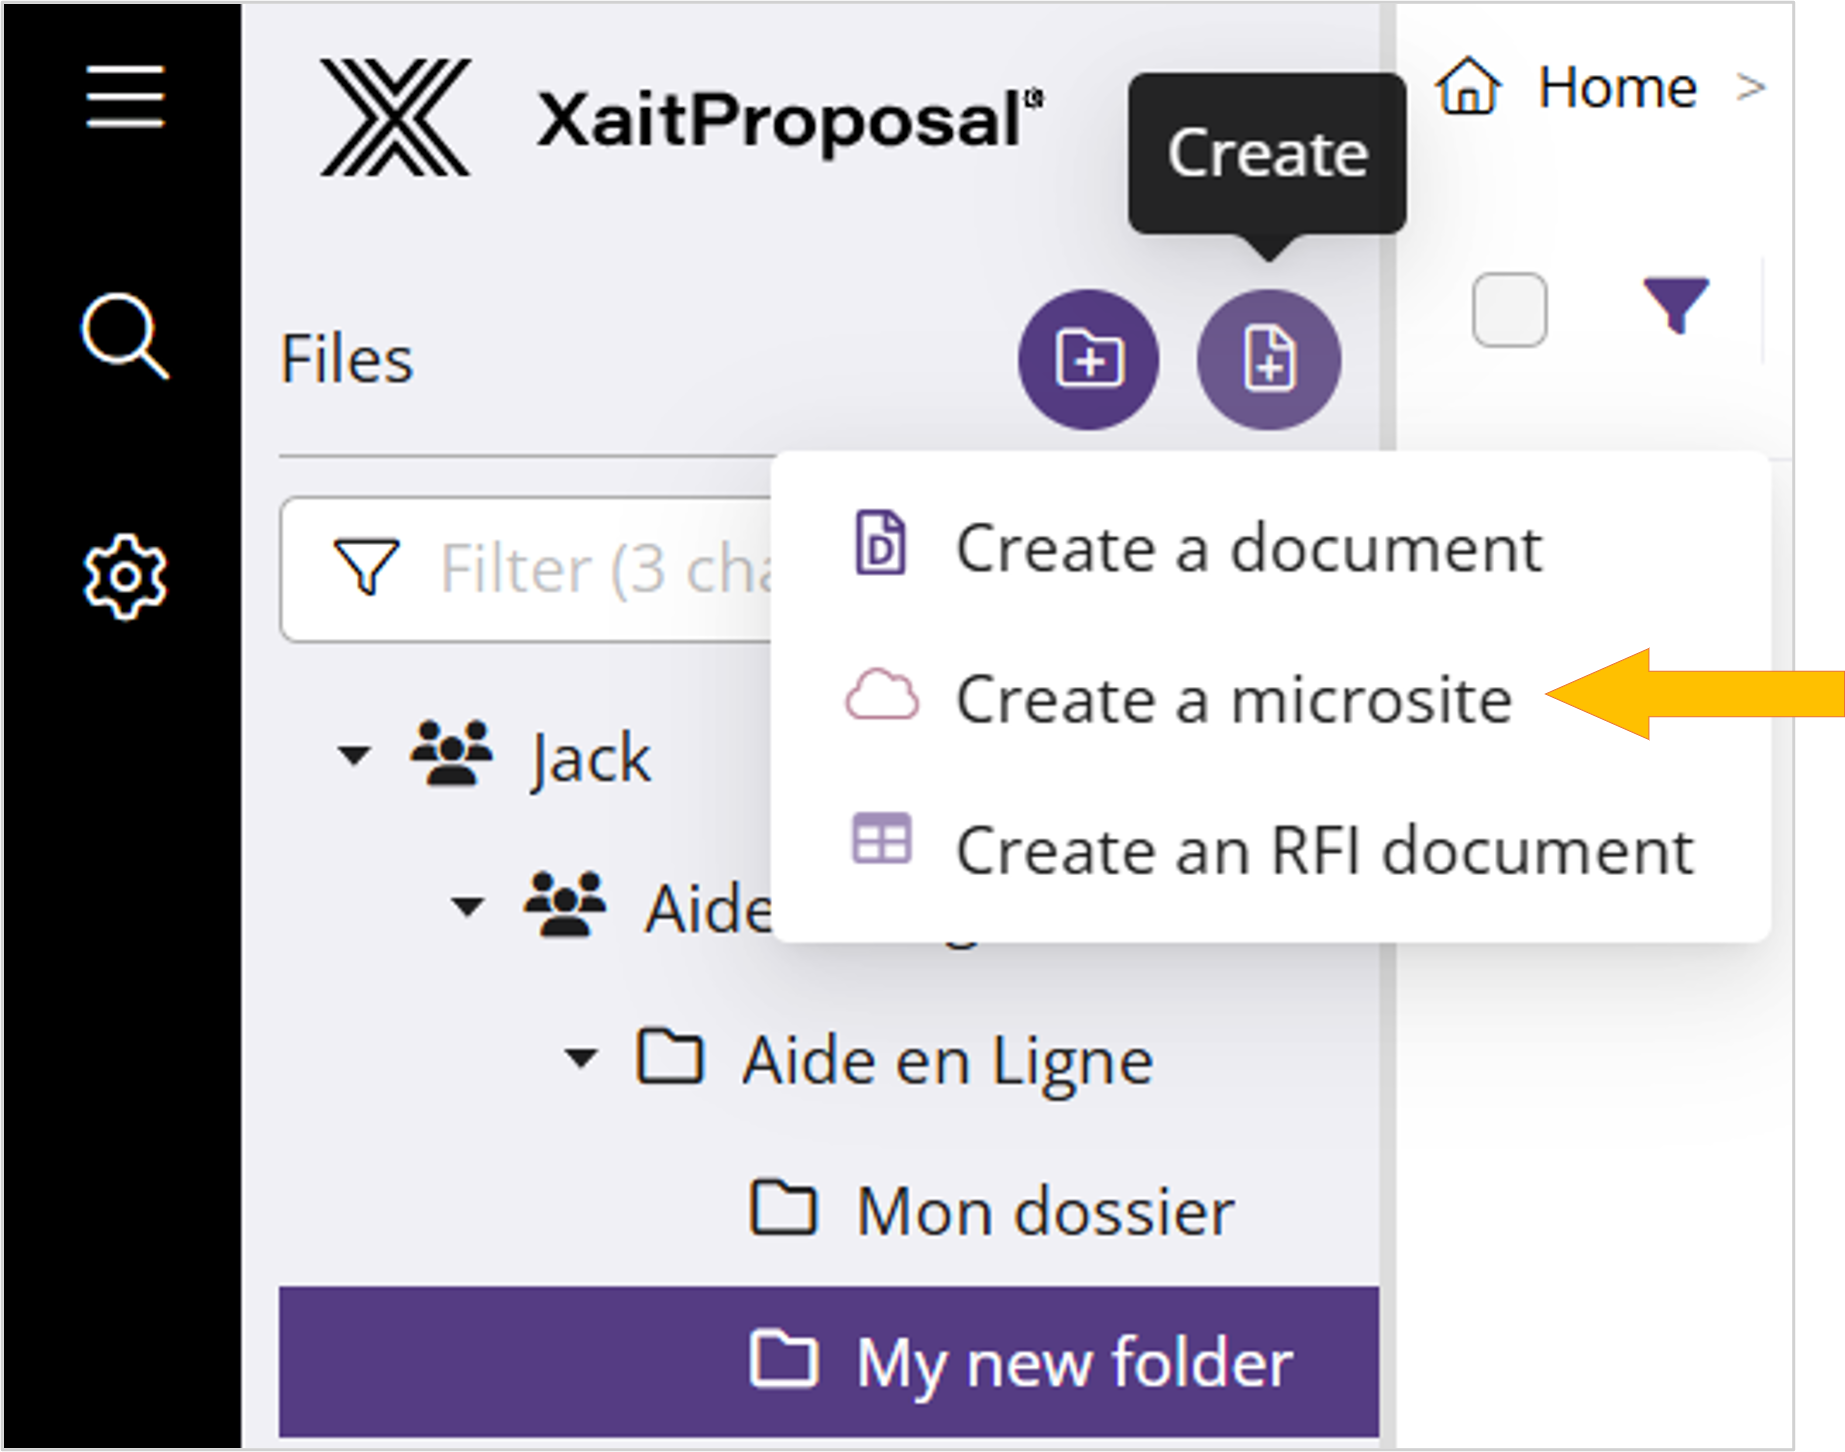Image resolution: width=1845 pixels, height=1452 pixels.
Task: Click the Create document button
Action: tap(1268, 359)
